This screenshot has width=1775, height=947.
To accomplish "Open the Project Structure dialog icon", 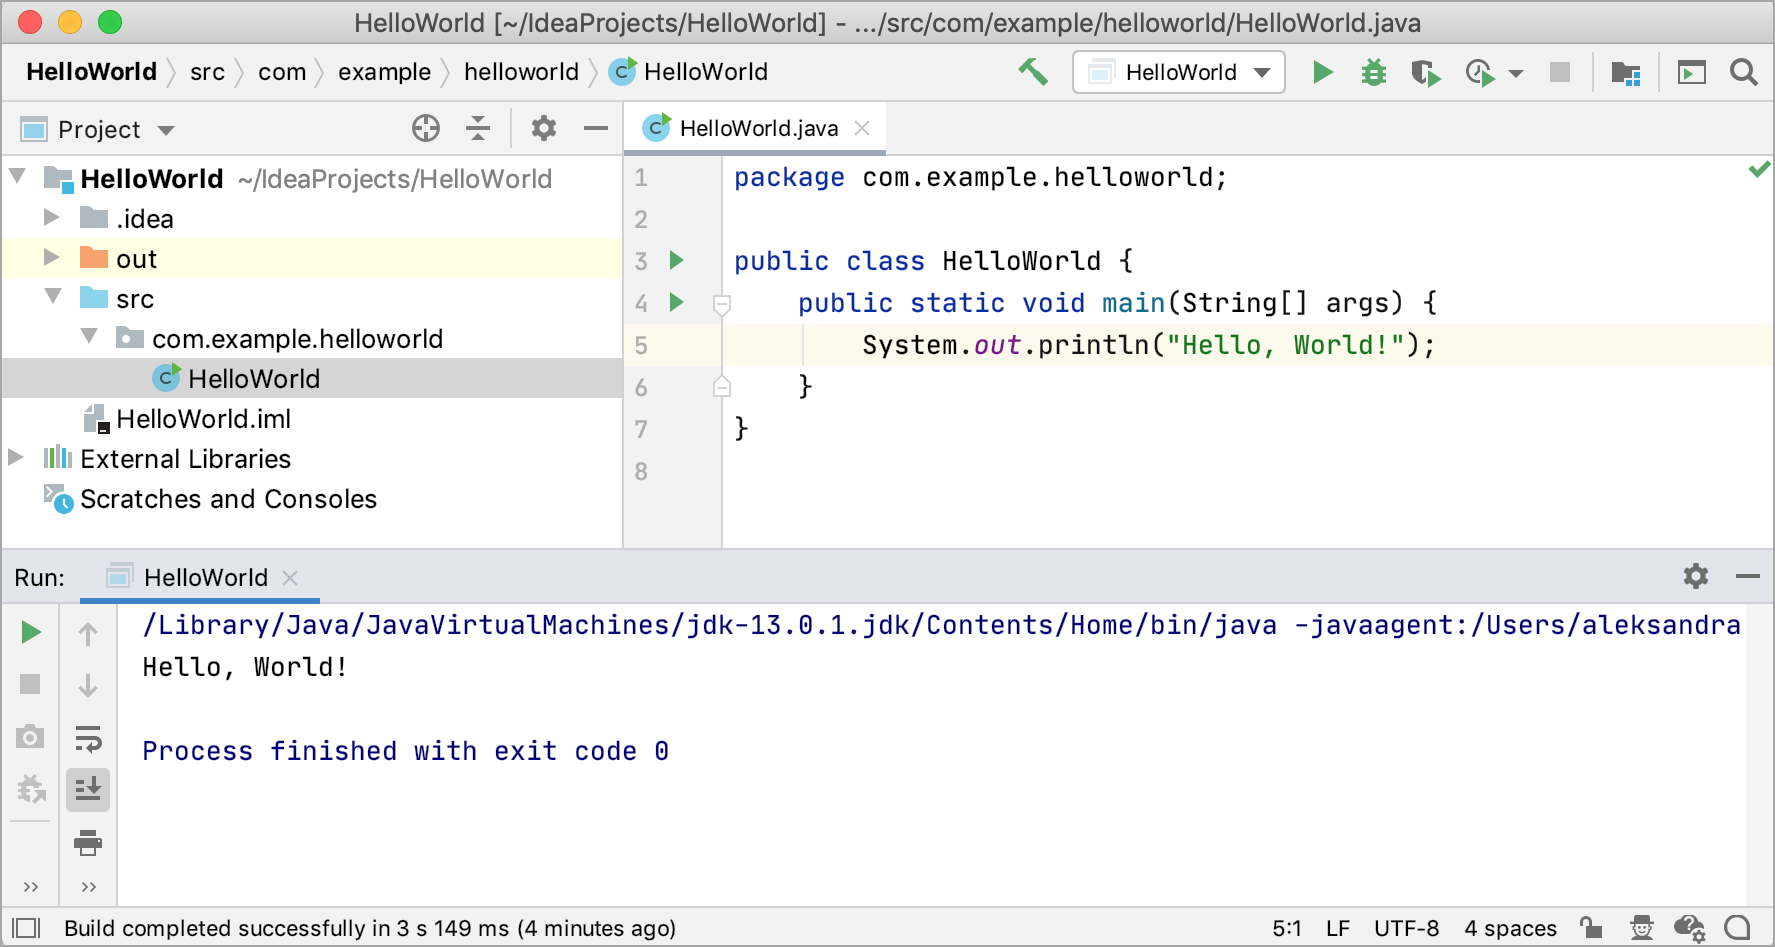I will 1626,73.
